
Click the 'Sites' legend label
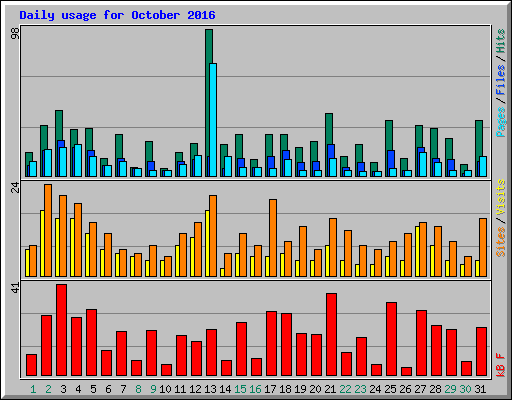point(501,241)
